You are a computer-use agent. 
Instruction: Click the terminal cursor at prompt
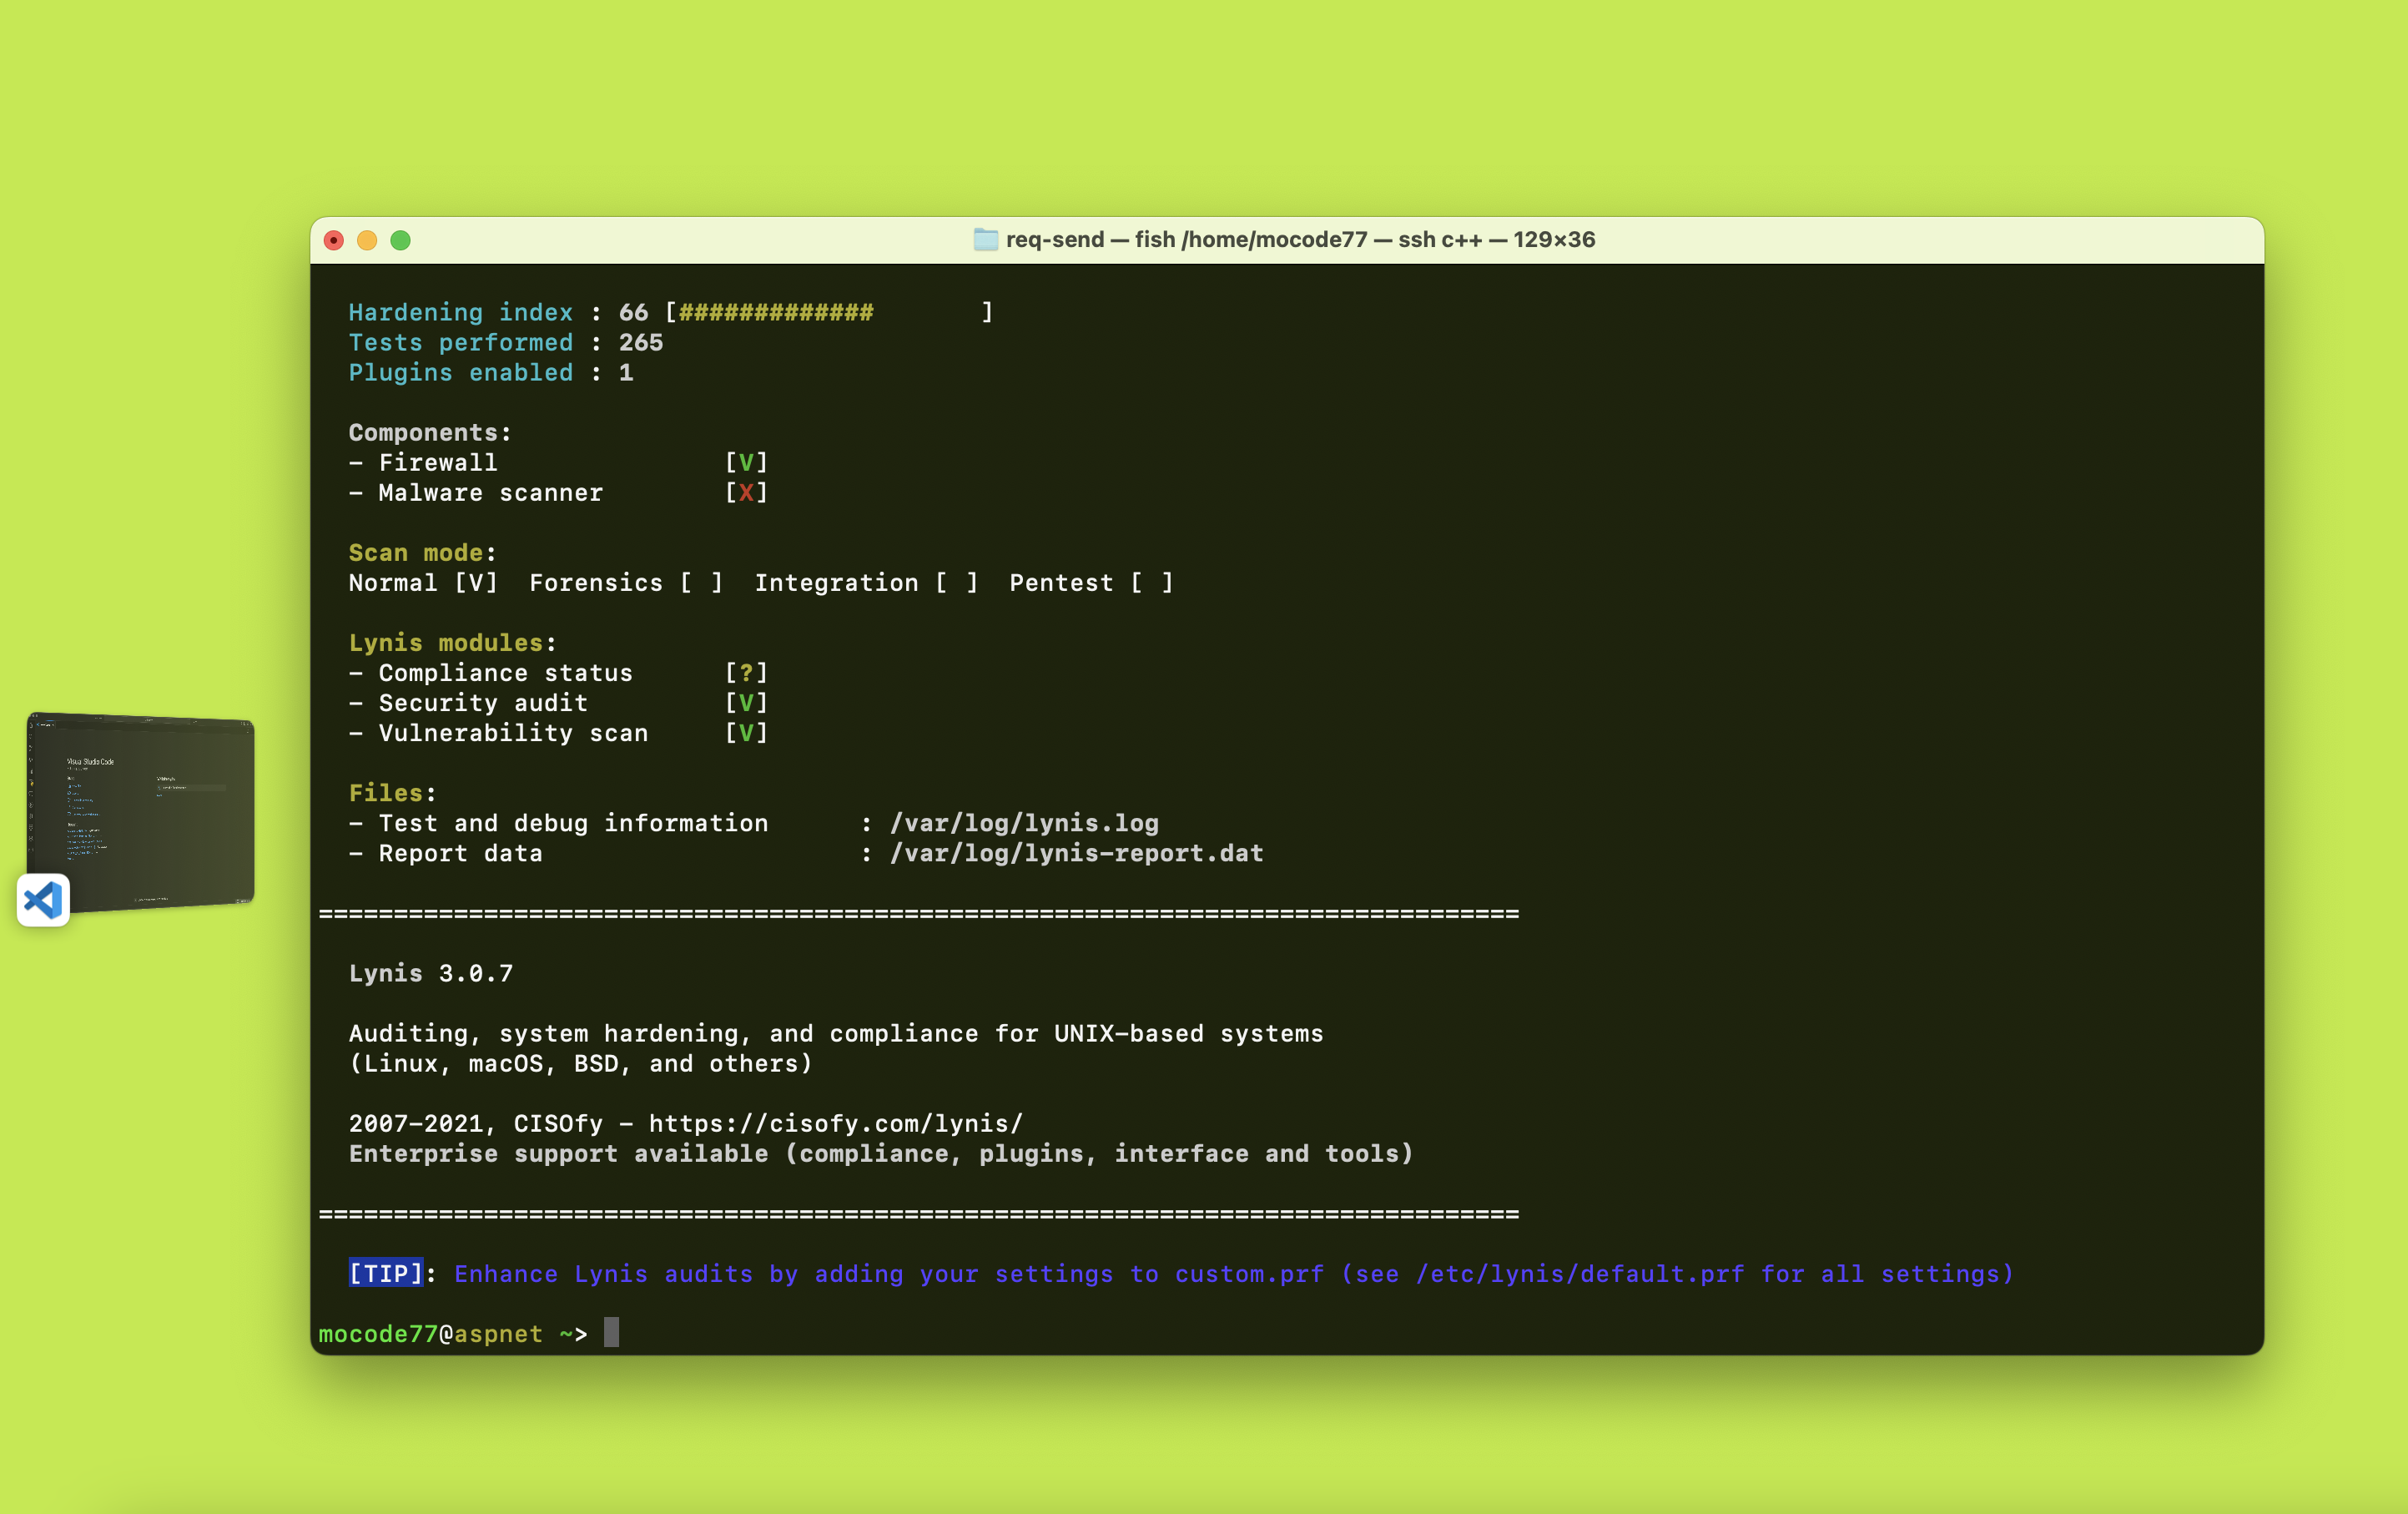[611, 1332]
